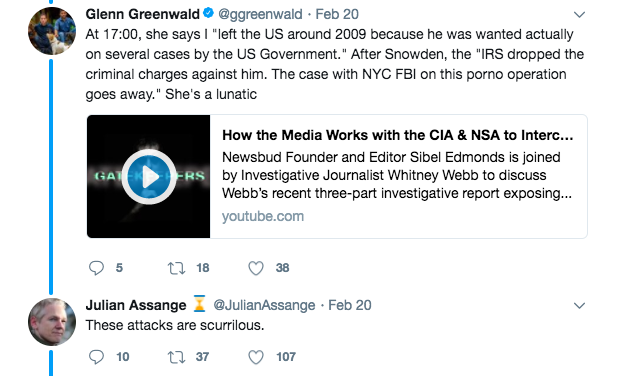Retweet Glenn Greenwald's tweet
The width and height of the screenshot is (621, 376).
click(176, 268)
